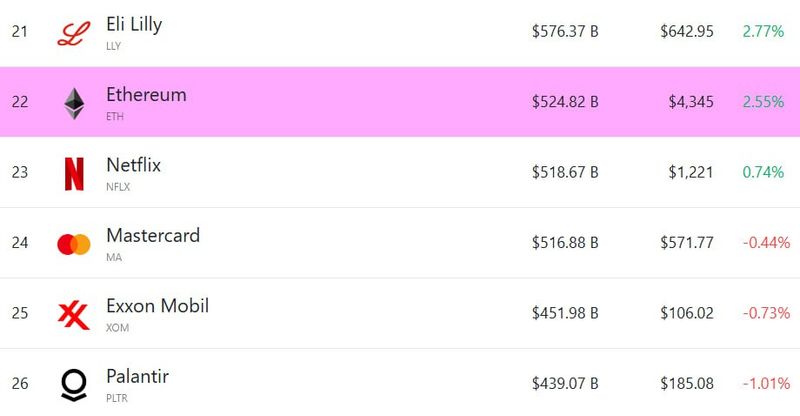Select rank 25 row number

point(20,313)
